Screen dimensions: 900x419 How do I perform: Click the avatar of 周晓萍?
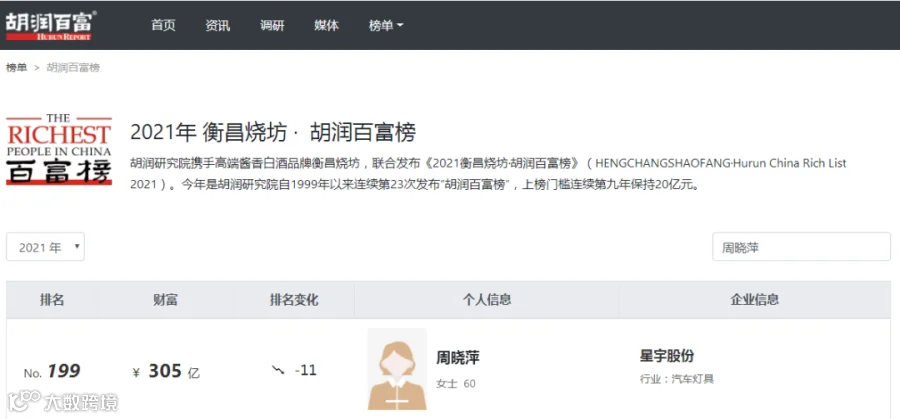coord(397,369)
